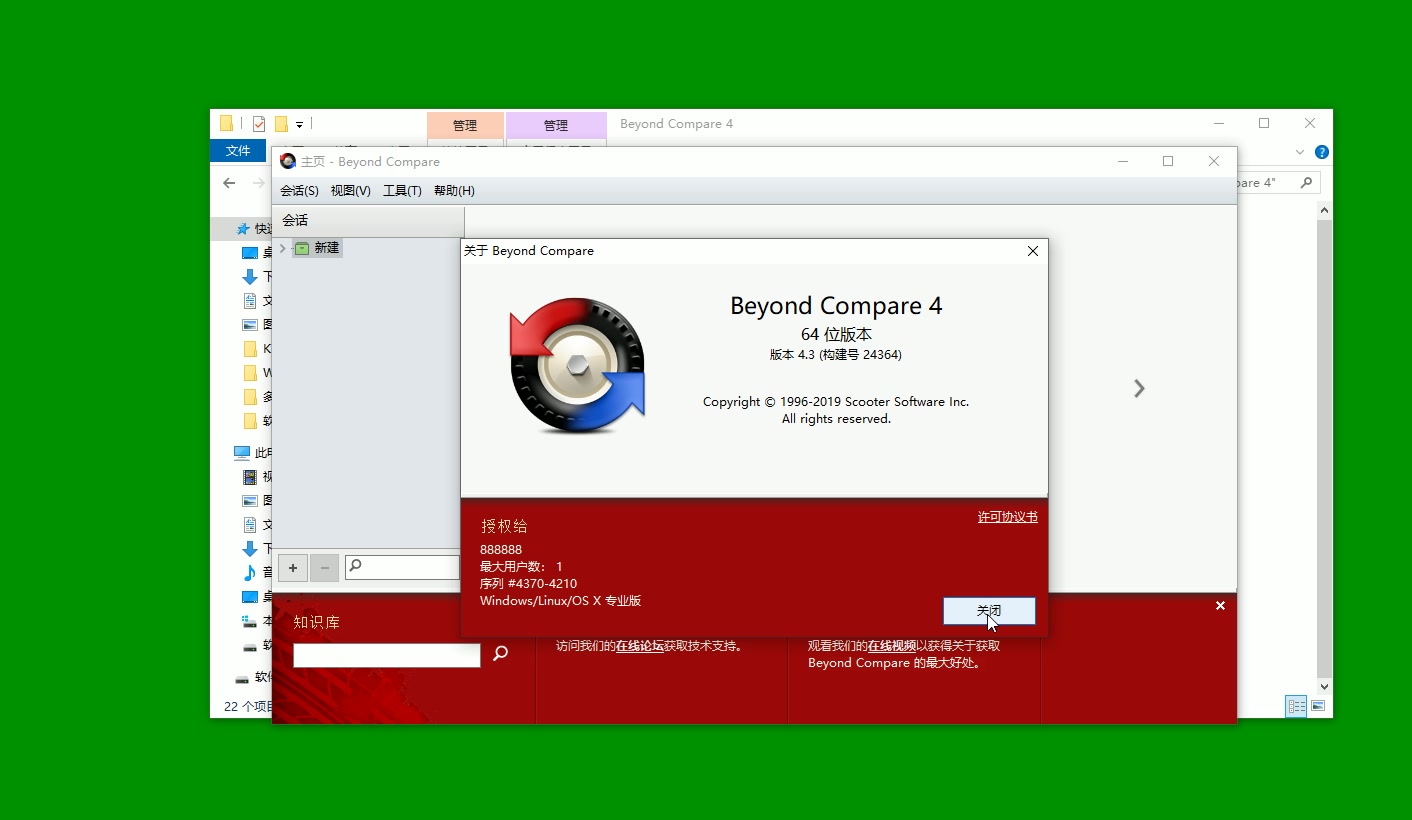Dismiss the red tips panel with white X
The image size is (1412, 820).
pyautogui.click(x=1220, y=606)
